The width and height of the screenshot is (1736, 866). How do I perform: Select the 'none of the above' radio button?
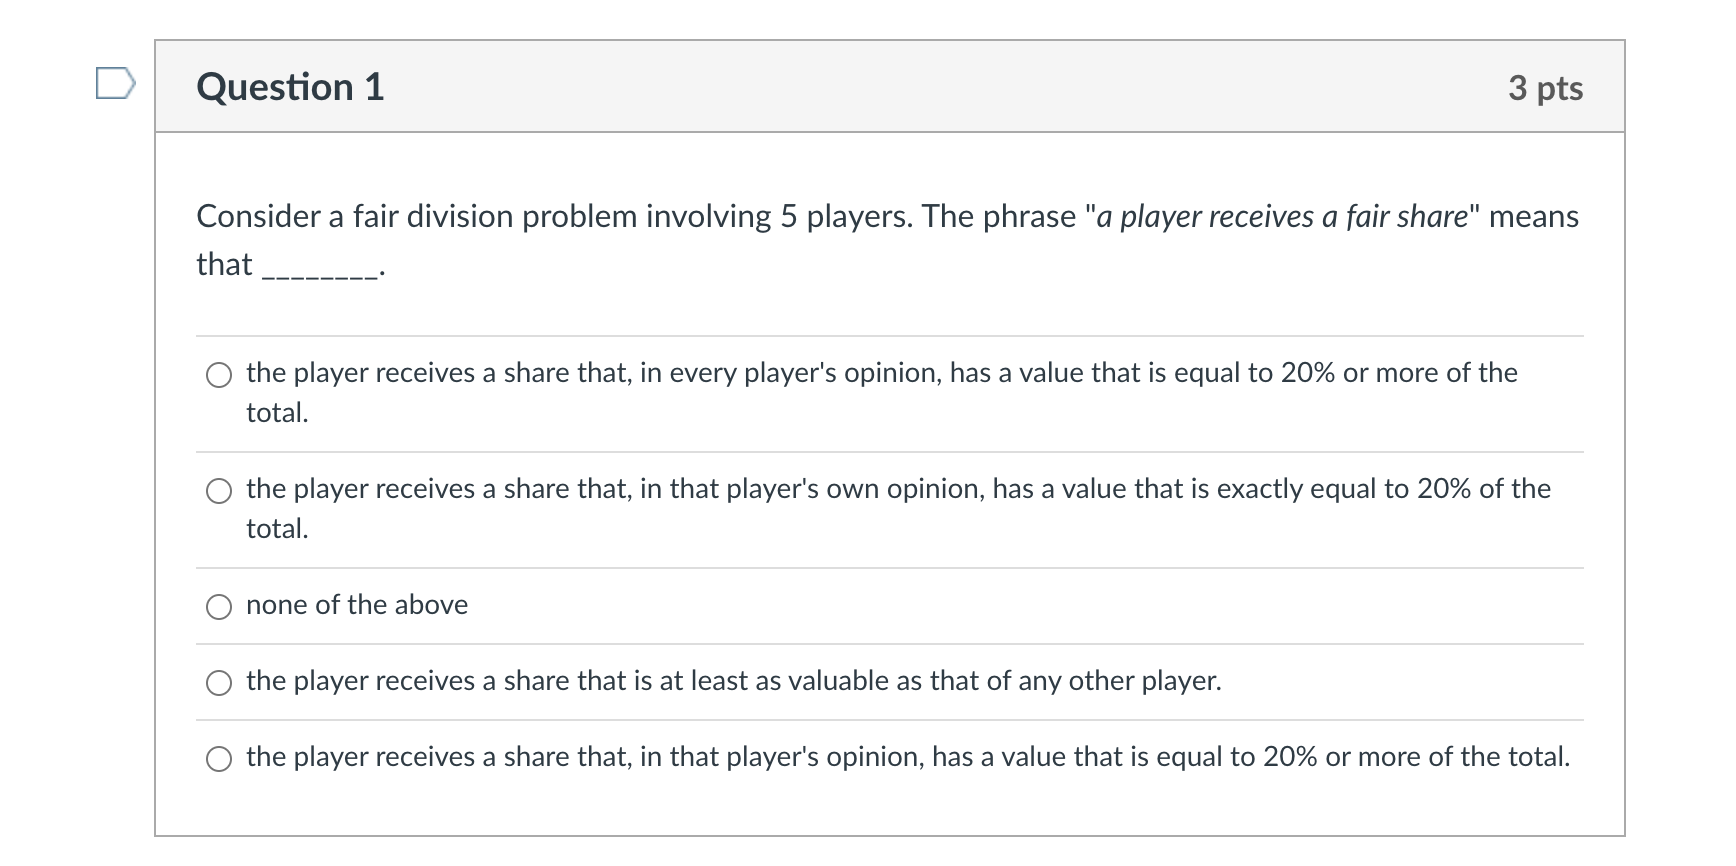(x=218, y=606)
